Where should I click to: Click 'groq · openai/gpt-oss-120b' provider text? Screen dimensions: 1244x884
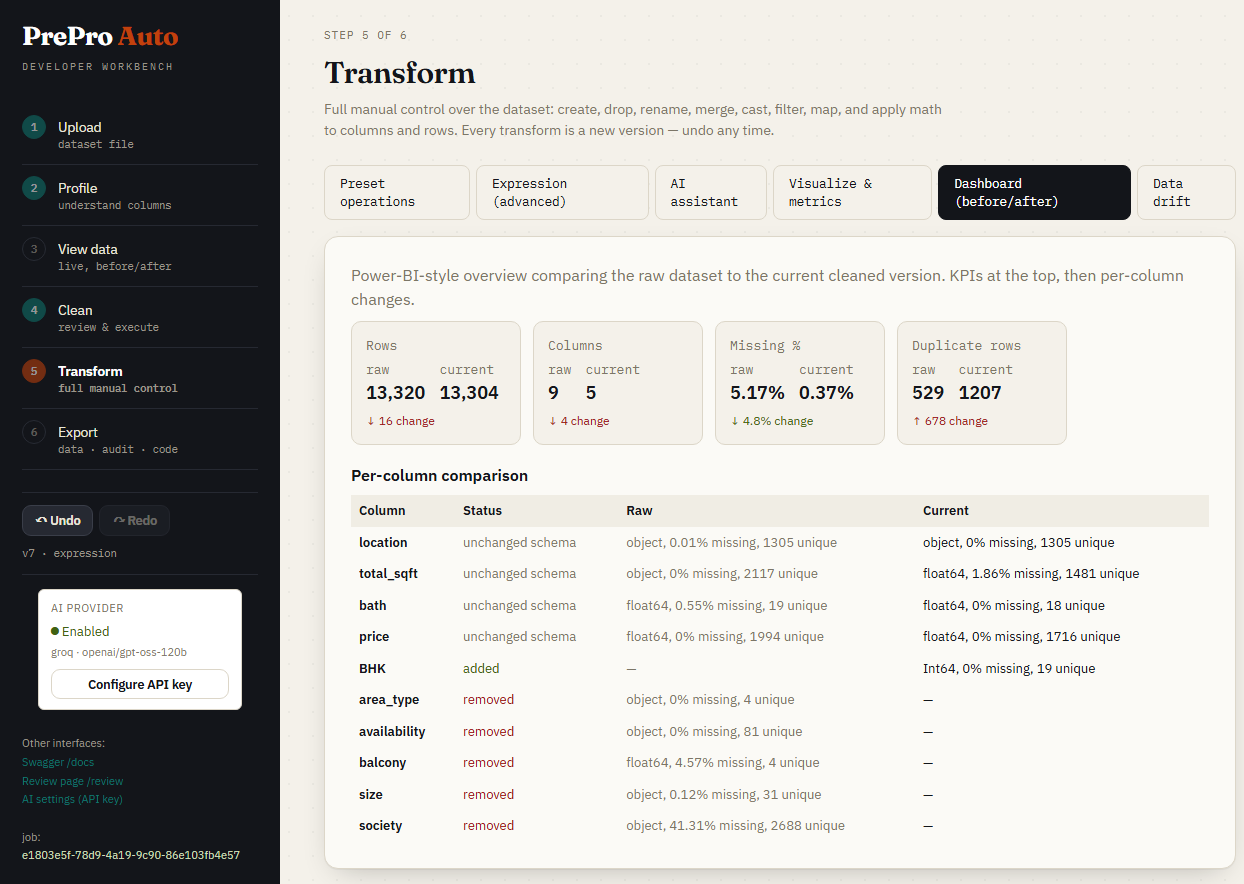click(119, 652)
